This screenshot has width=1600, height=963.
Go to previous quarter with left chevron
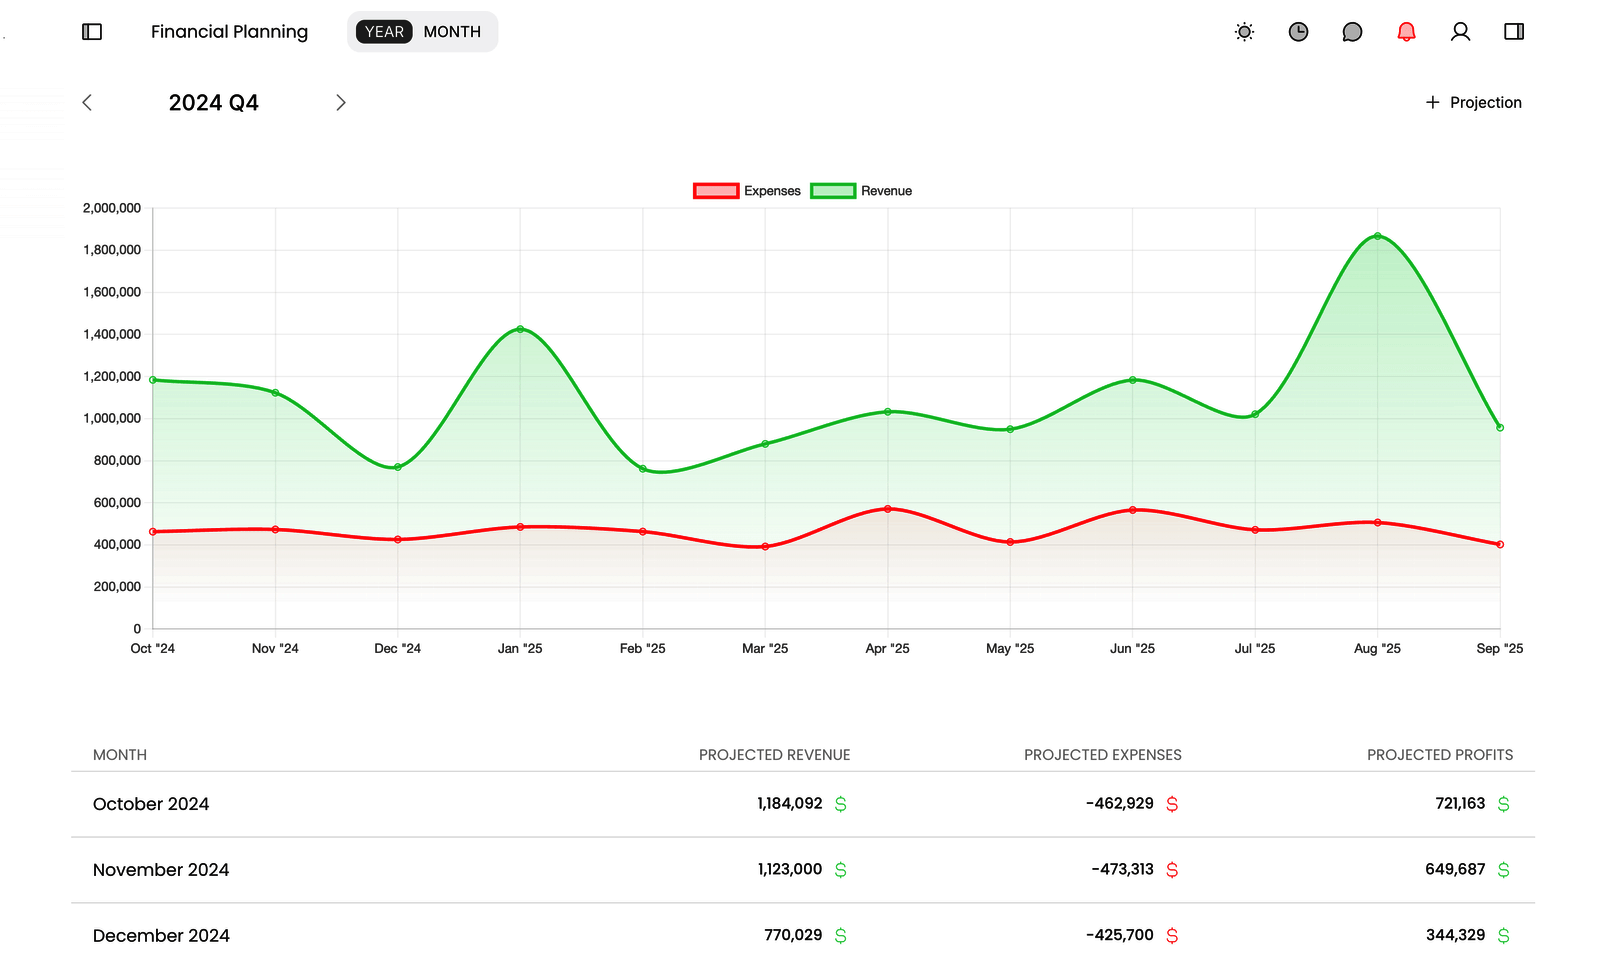87,103
